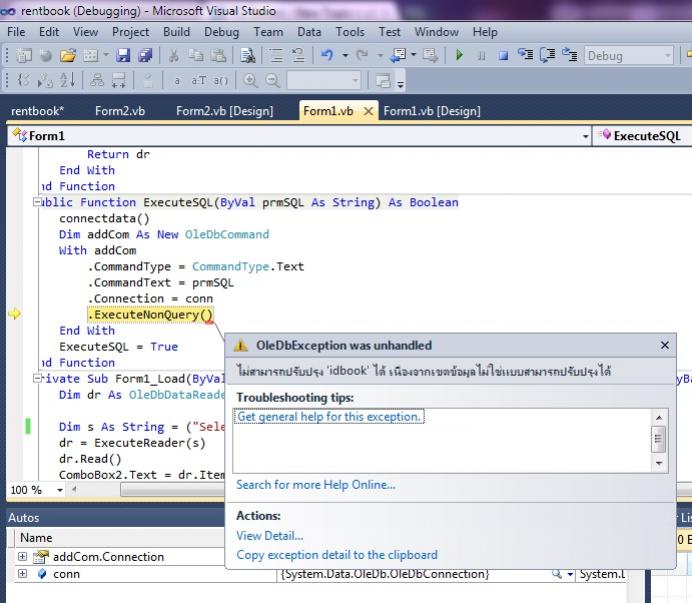Close the OleDbException popup
692x603 pixels.
point(665,345)
